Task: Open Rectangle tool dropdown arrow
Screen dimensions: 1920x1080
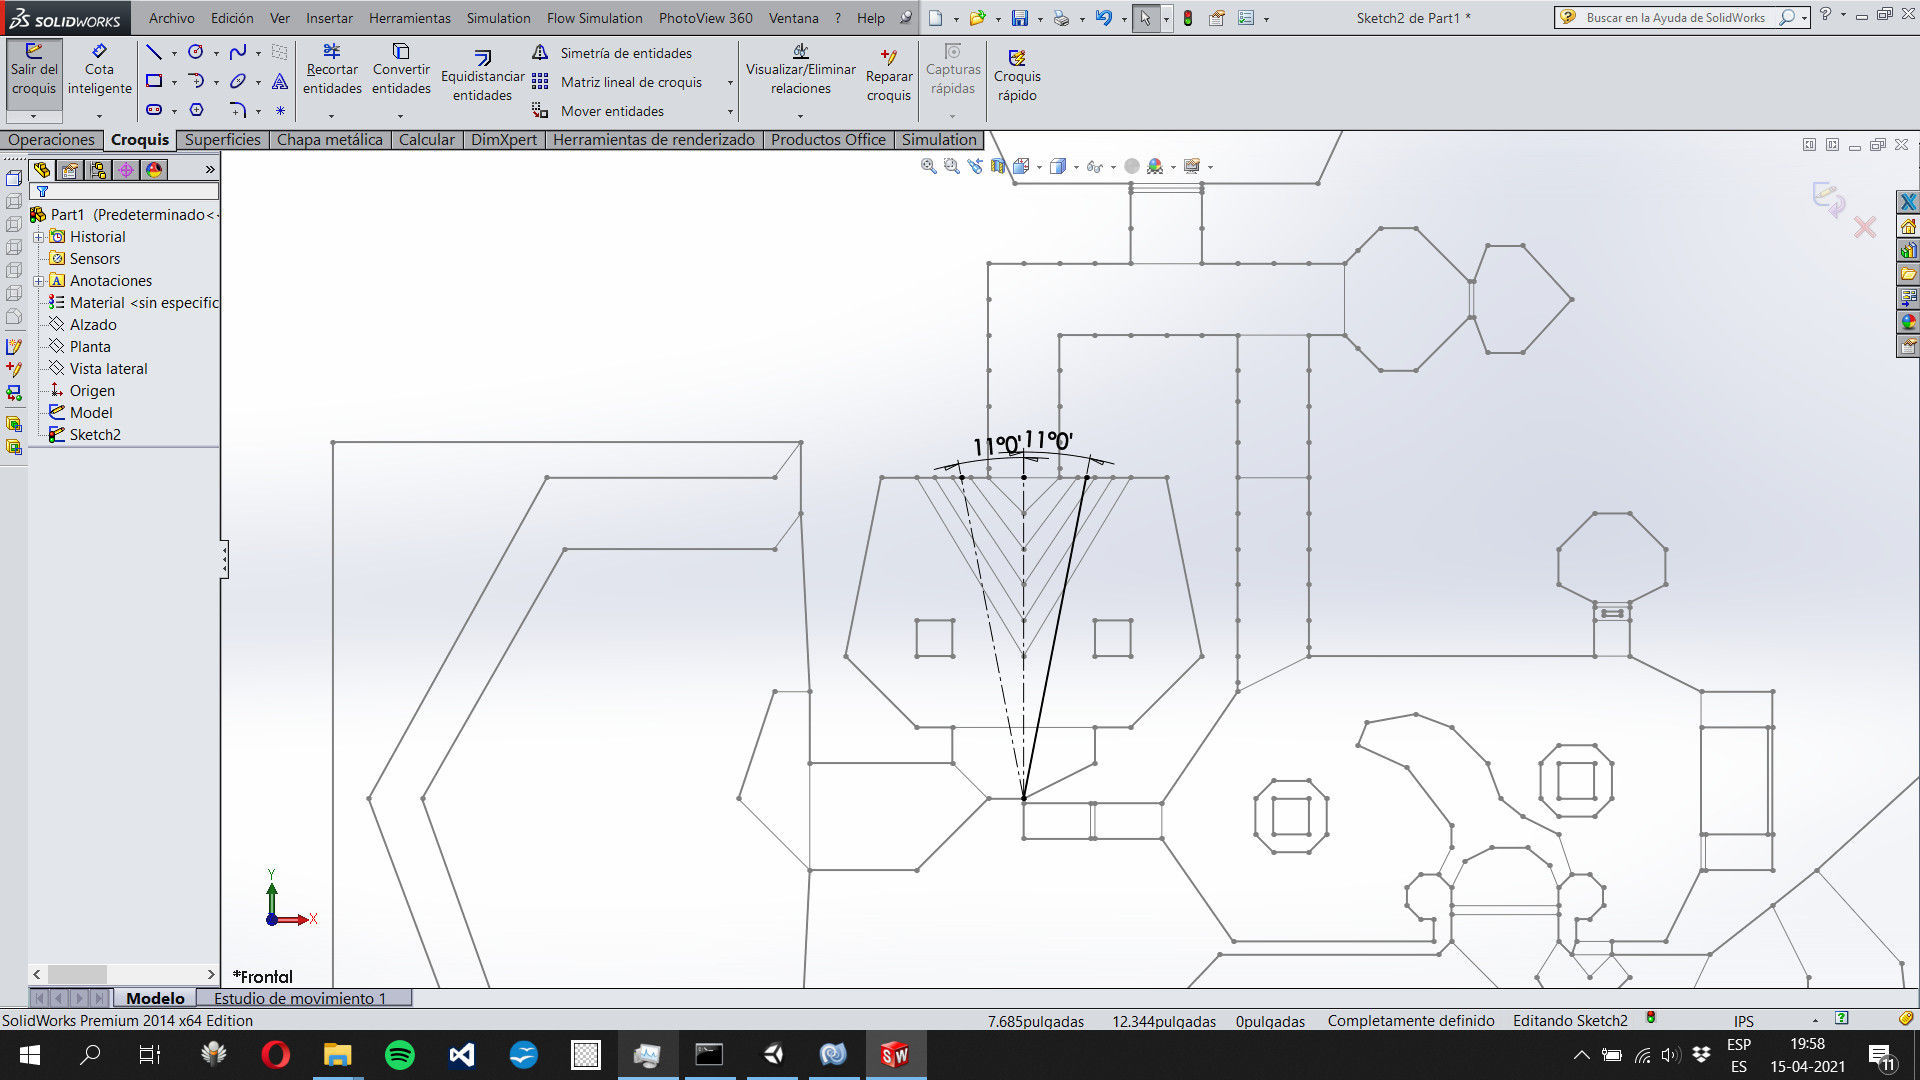Action: point(174,82)
